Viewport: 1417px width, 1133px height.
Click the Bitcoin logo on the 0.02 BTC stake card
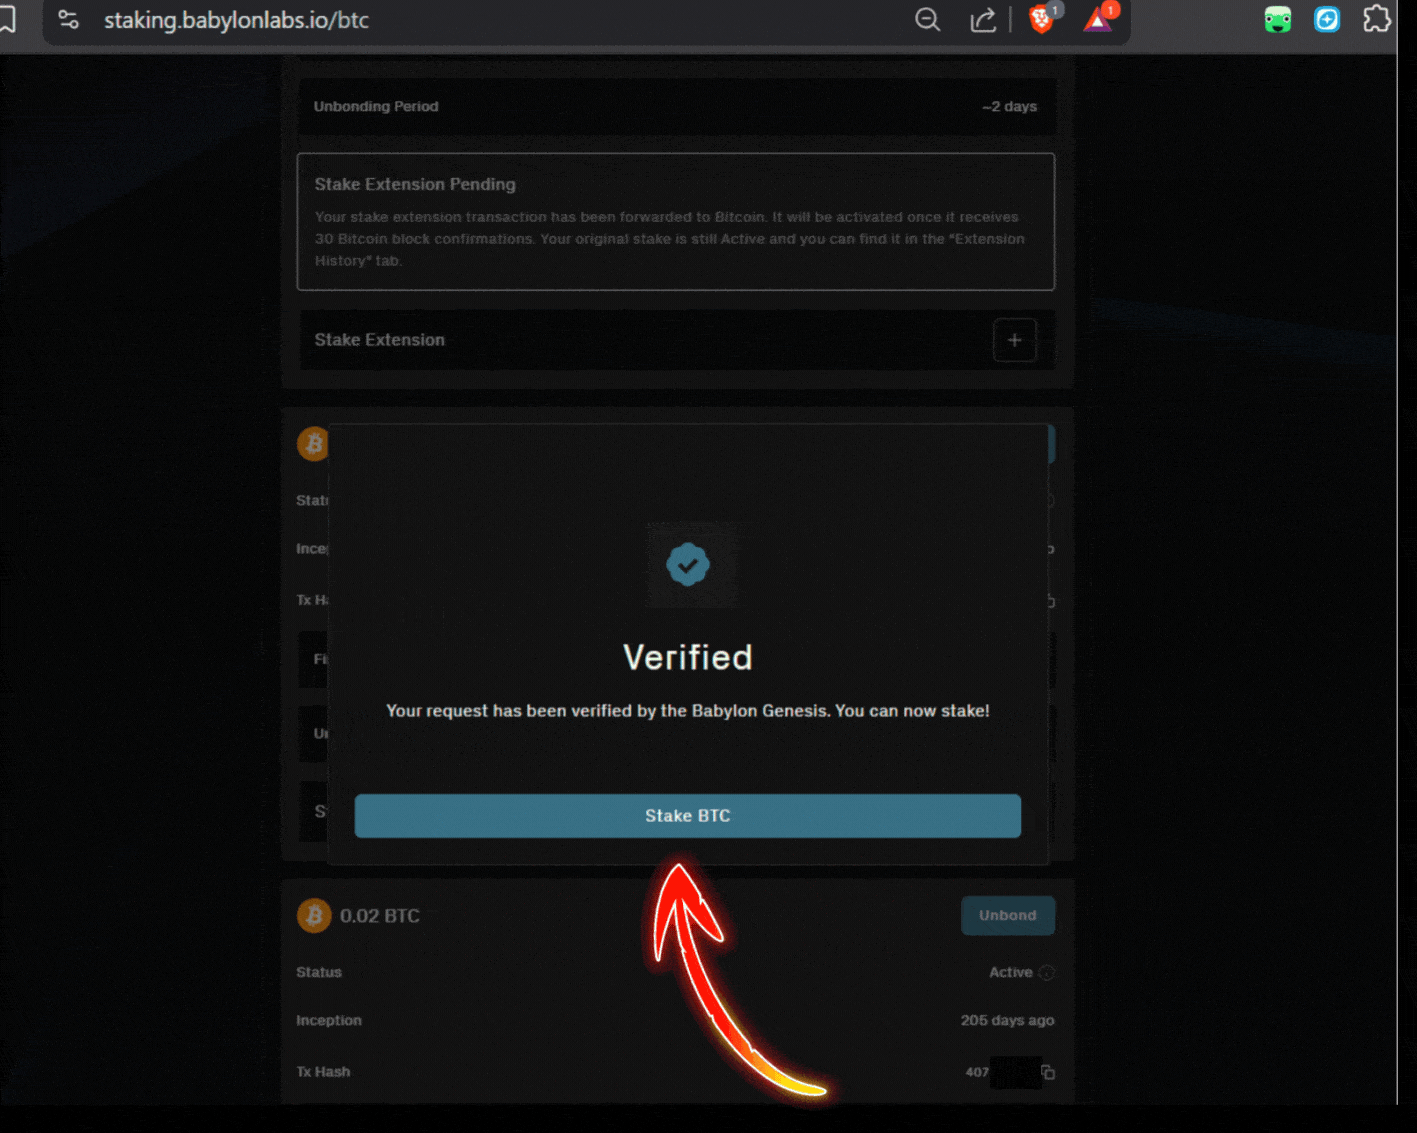pyautogui.click(x=314, y=915)
